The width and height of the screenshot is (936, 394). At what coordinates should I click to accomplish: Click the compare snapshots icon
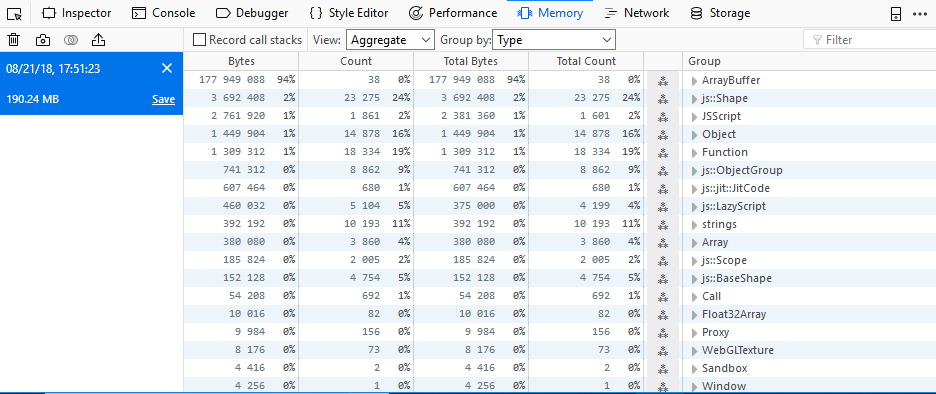pos(71,40)
